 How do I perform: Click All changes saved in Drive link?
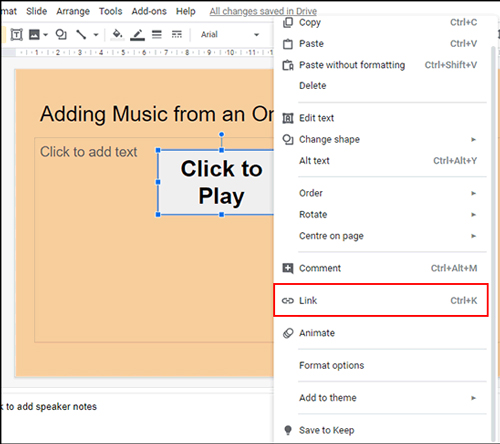[263, 11]
